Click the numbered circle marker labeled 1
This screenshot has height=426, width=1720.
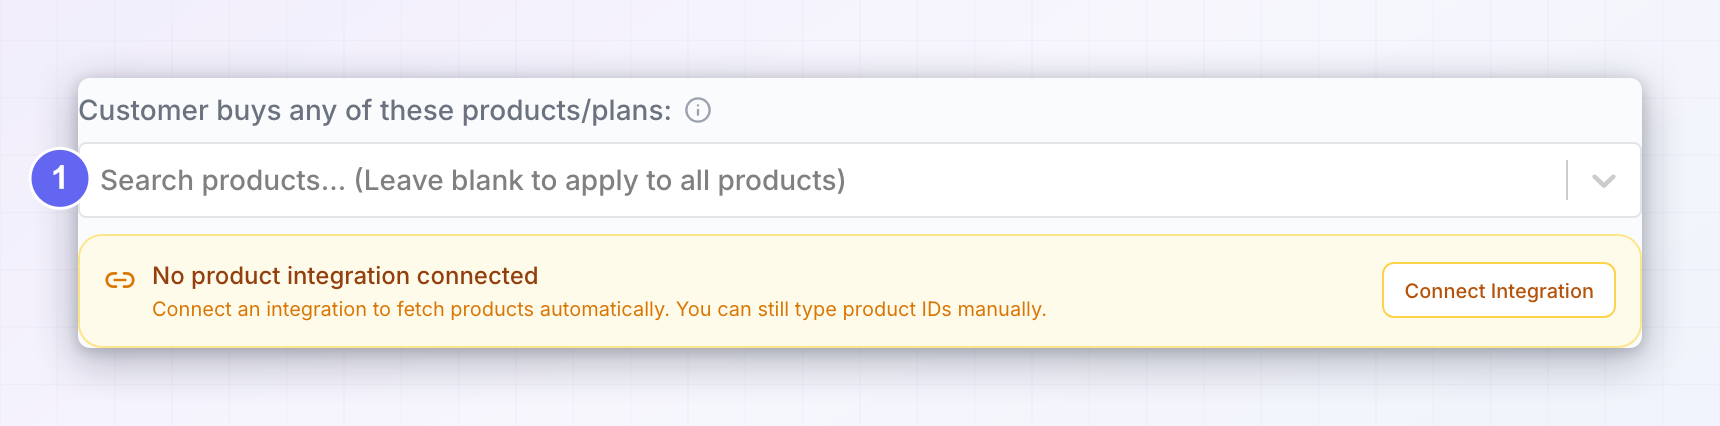60,178
